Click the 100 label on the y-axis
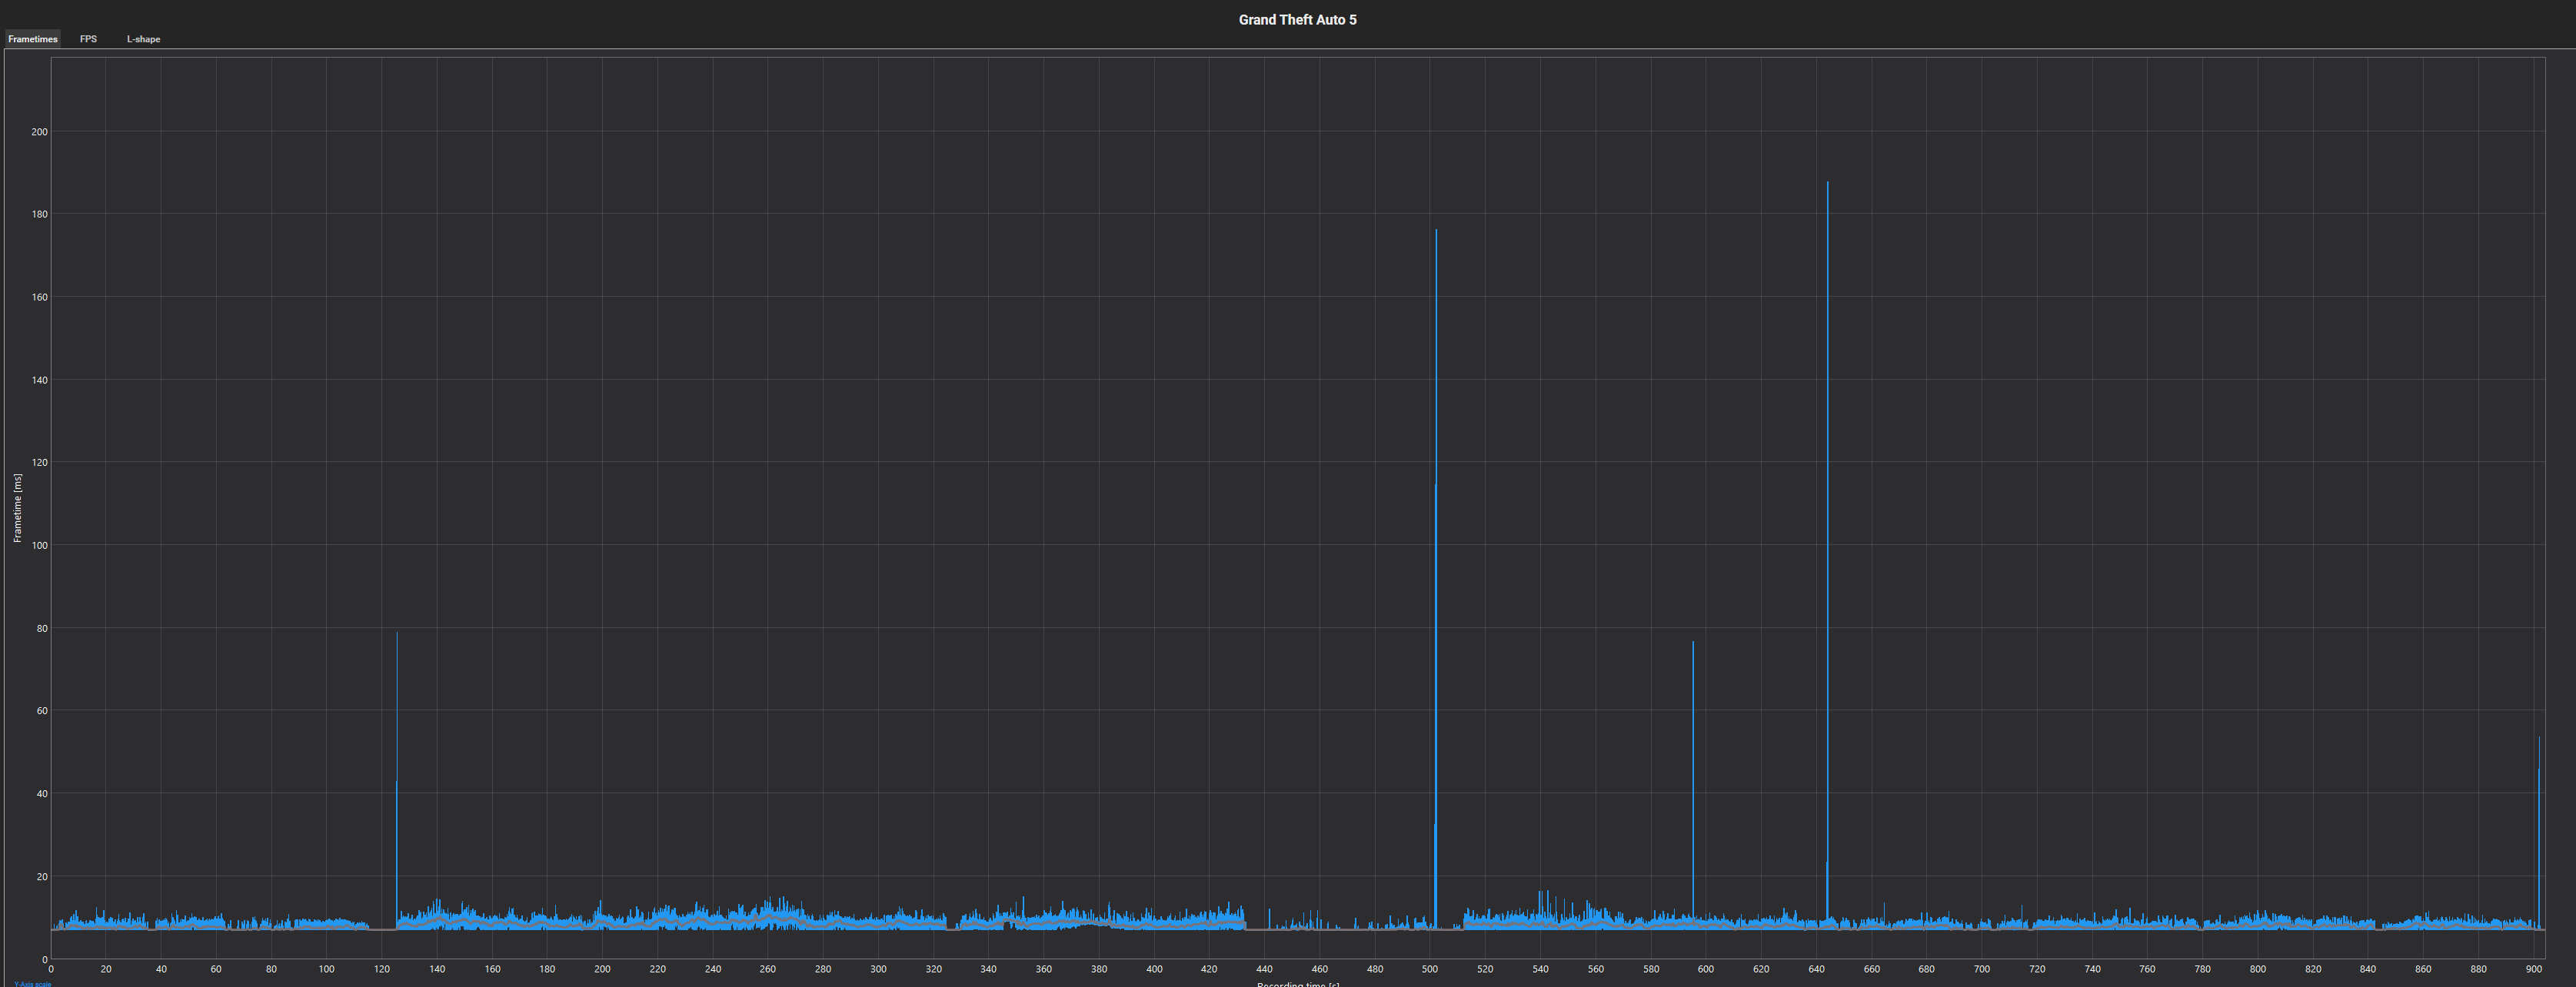The width and height of the screenshot is (2576, 987). tap(40, 546)
